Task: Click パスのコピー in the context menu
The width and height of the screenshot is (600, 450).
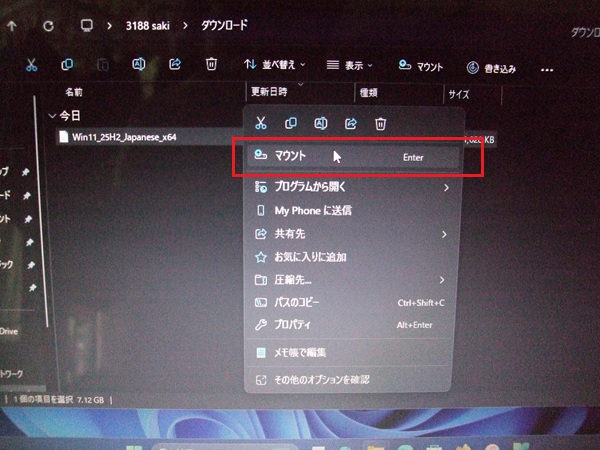Action: 297,302
